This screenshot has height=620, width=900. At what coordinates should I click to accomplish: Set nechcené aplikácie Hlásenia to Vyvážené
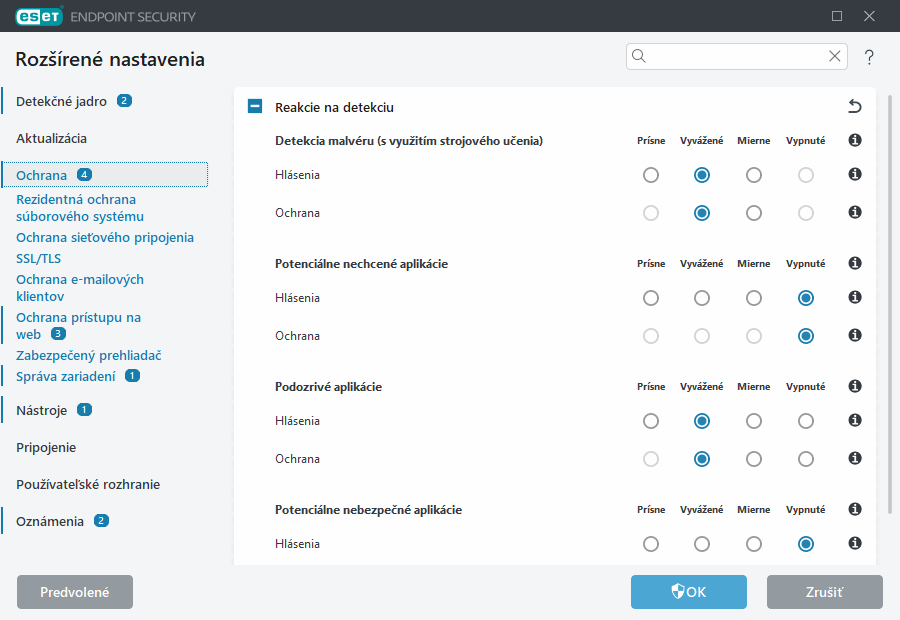click(x=702, y=298)
